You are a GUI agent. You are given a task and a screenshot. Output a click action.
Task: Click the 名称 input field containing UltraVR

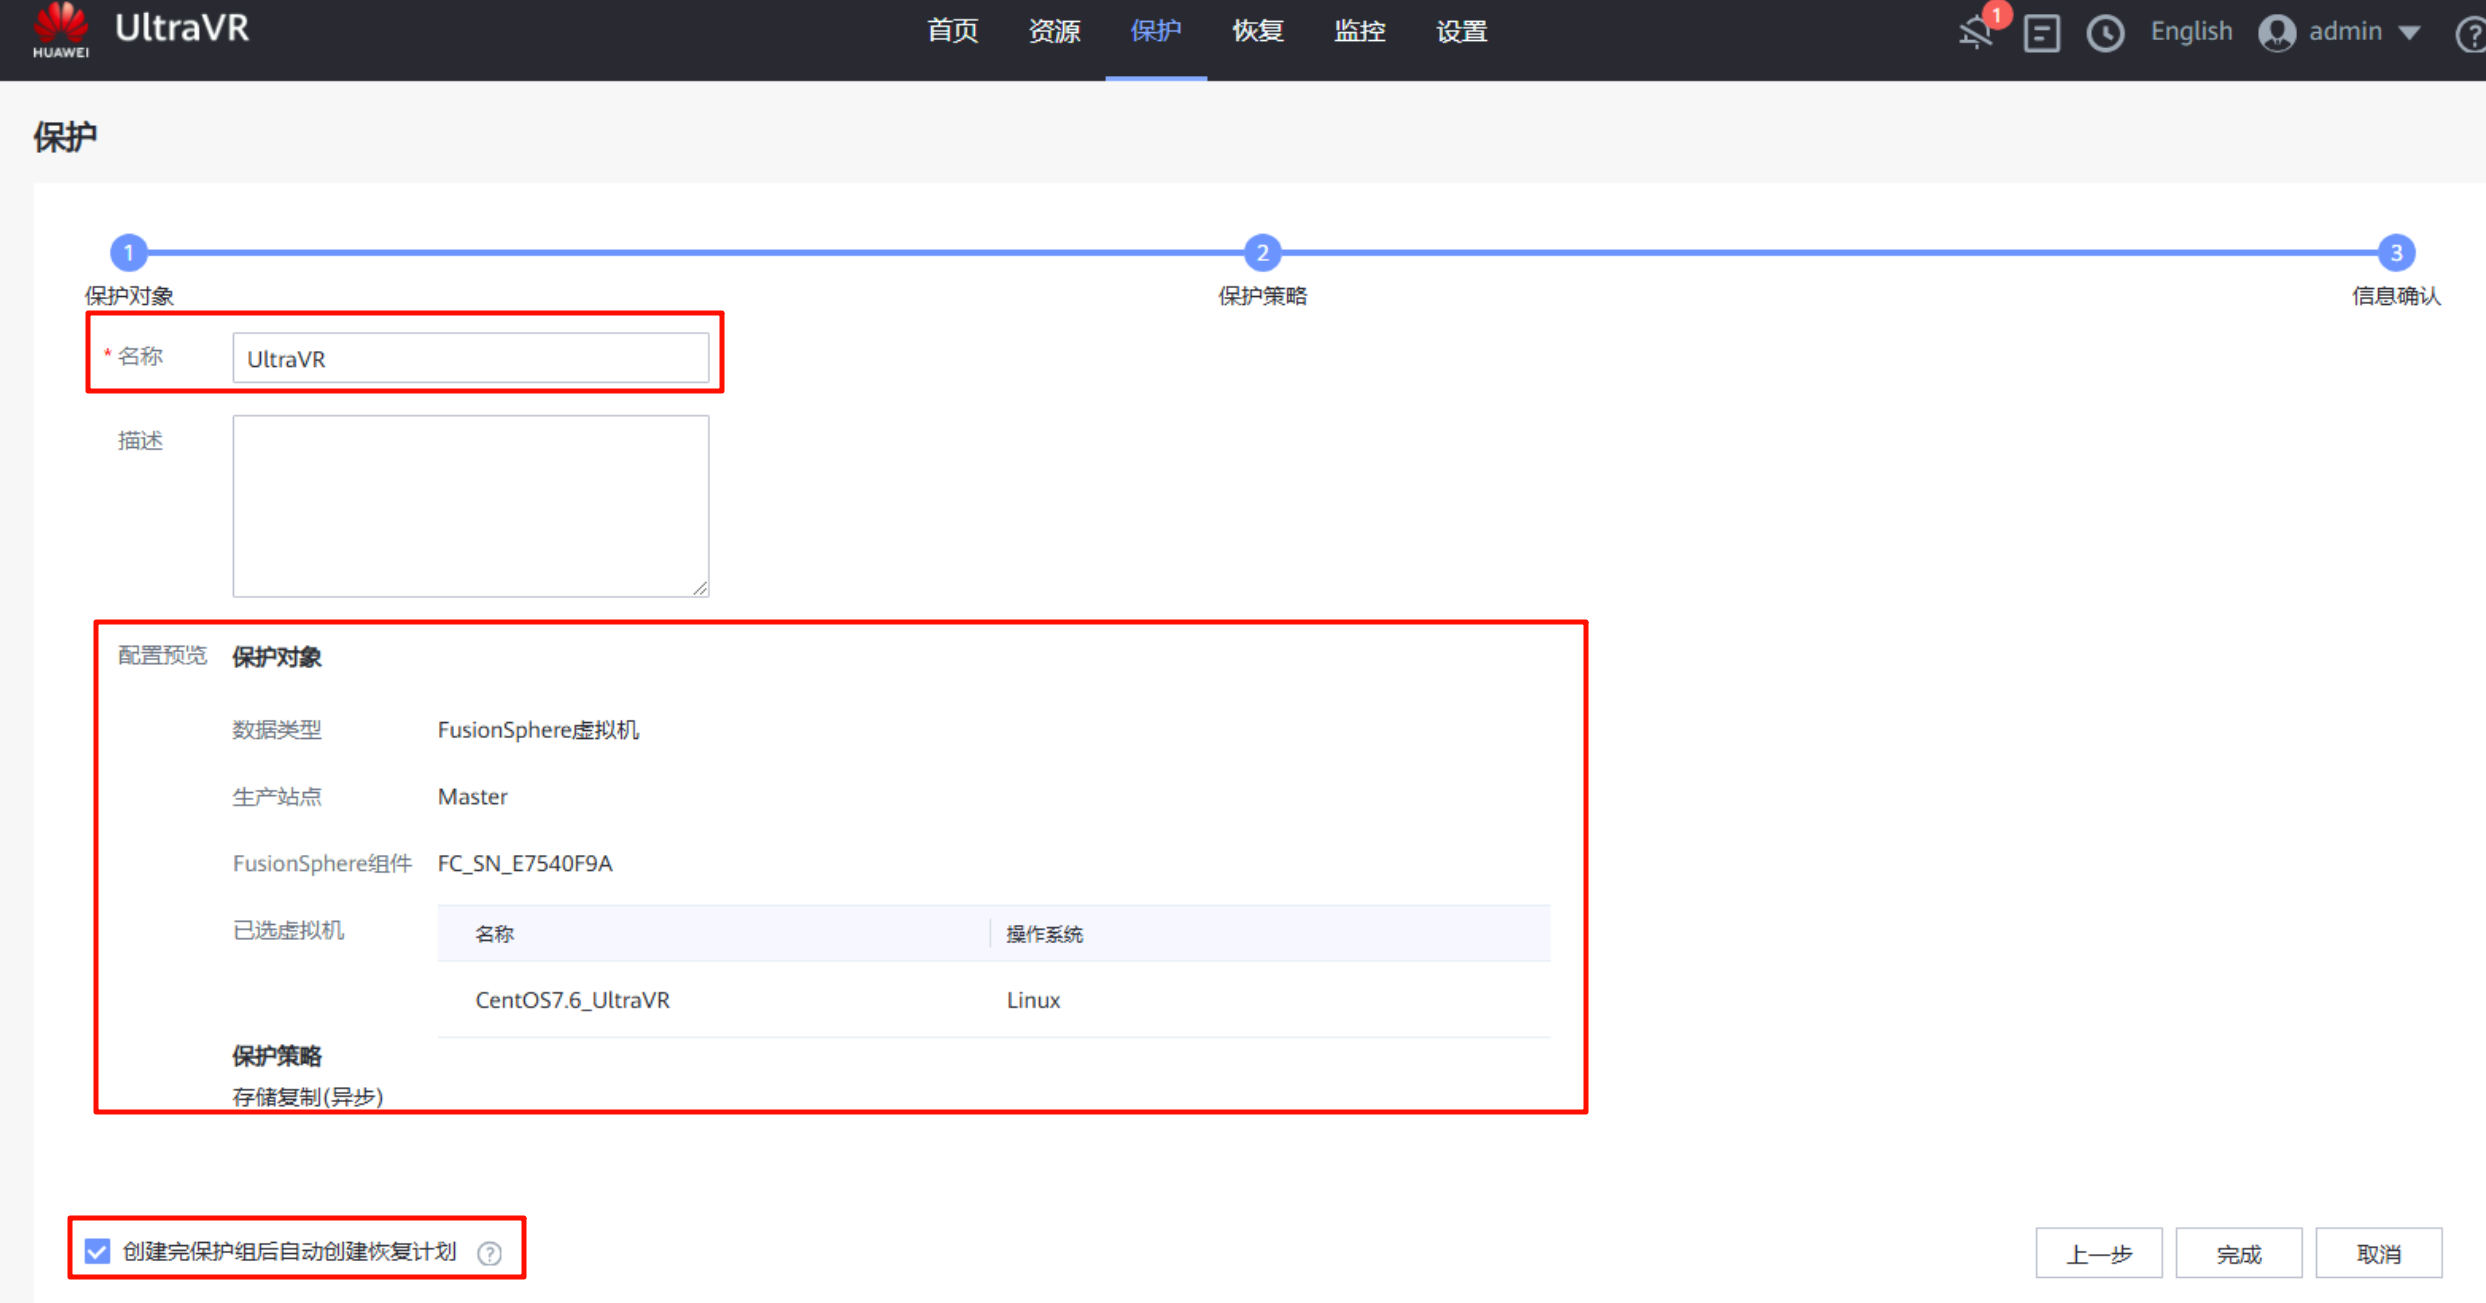[470, 358]
